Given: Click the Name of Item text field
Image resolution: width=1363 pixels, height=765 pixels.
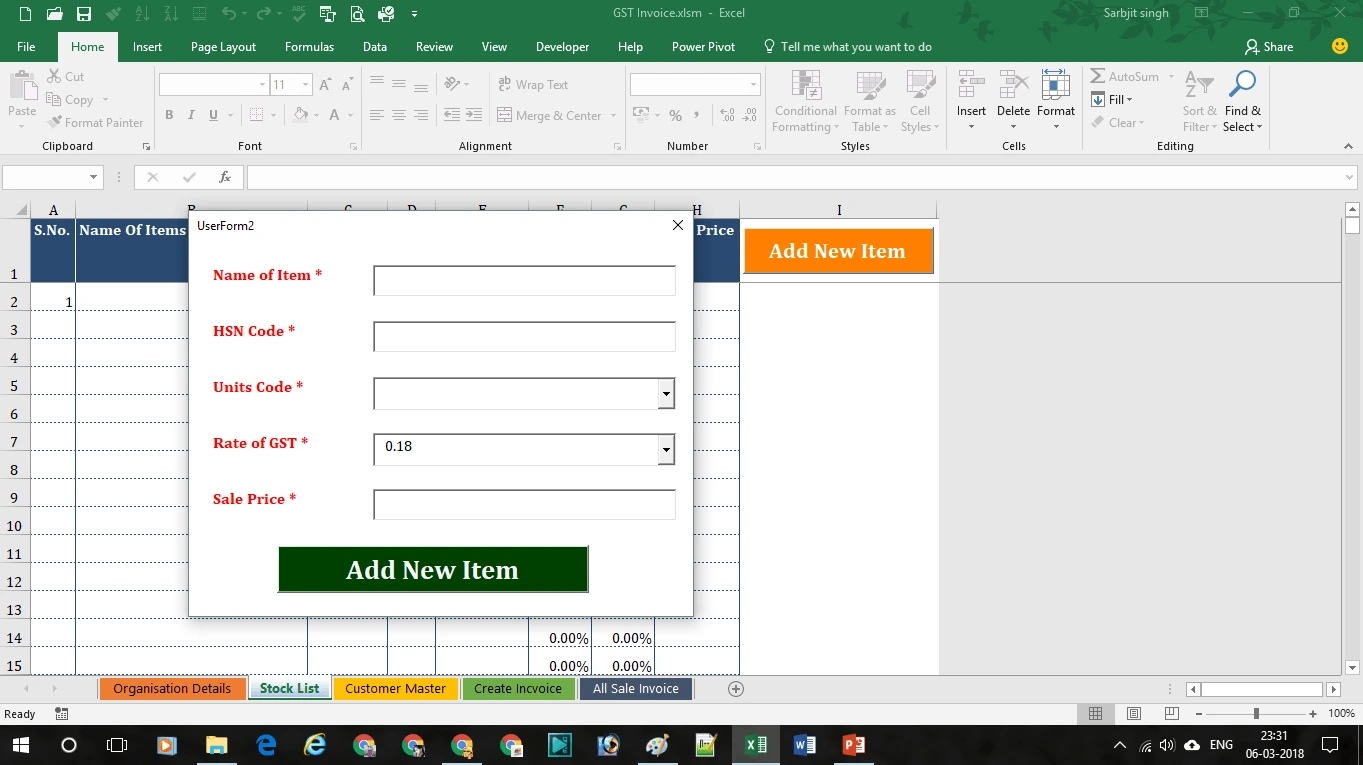Looking at the screenshot, I should (x=524, y=281).
